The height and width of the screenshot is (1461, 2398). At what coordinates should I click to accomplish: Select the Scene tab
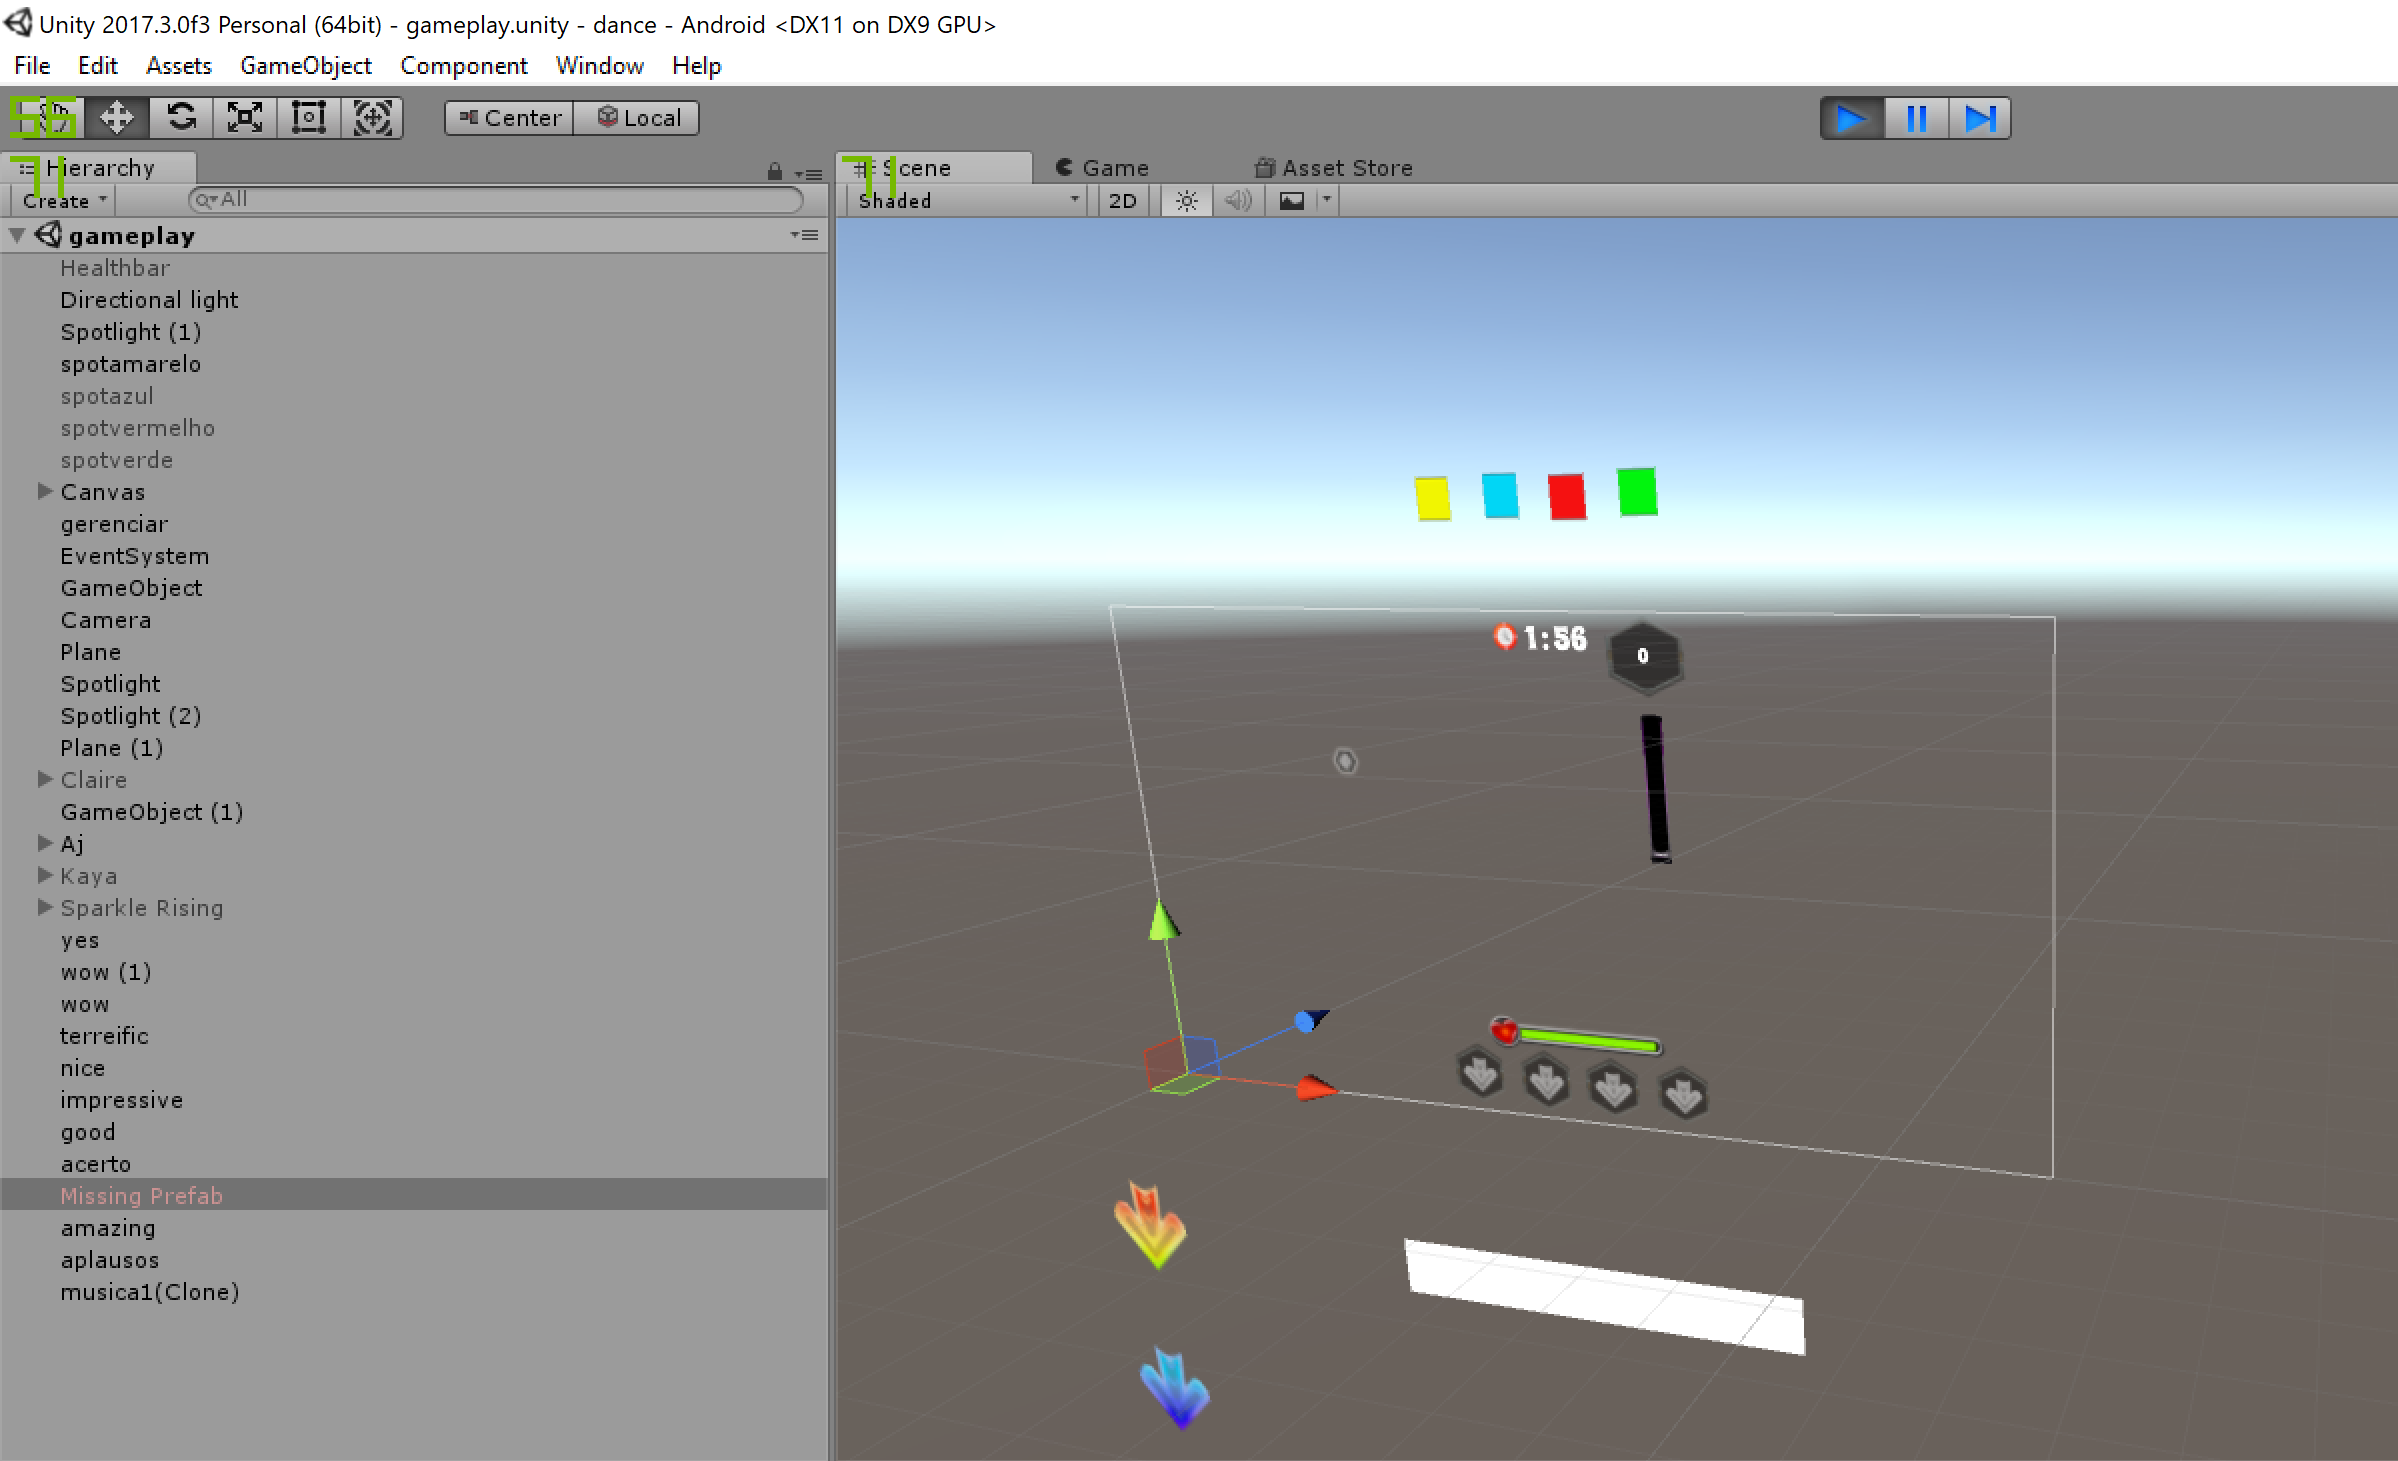[x=935, y=168]
